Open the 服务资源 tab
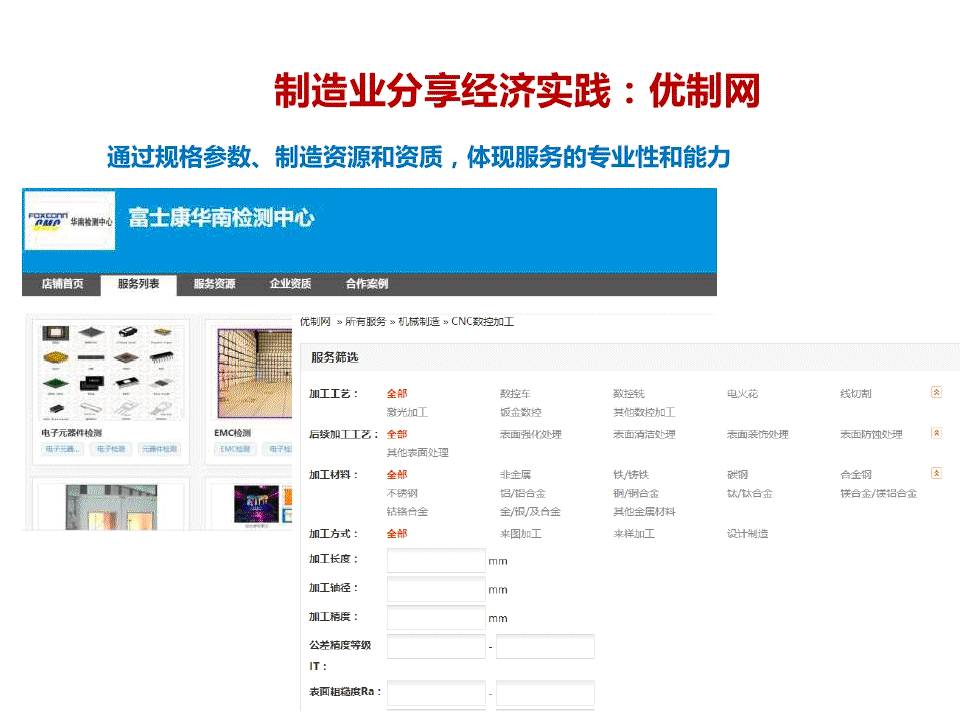This screenshot has height=720, width=960. tap(214, 284)
